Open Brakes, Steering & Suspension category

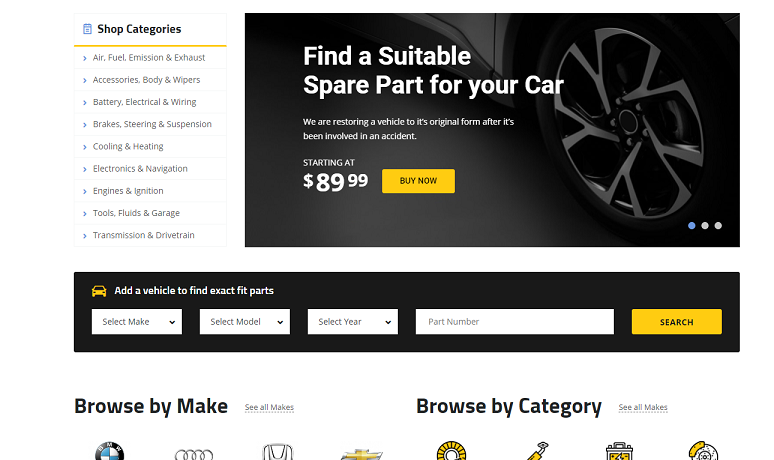(x=150, y=124)
